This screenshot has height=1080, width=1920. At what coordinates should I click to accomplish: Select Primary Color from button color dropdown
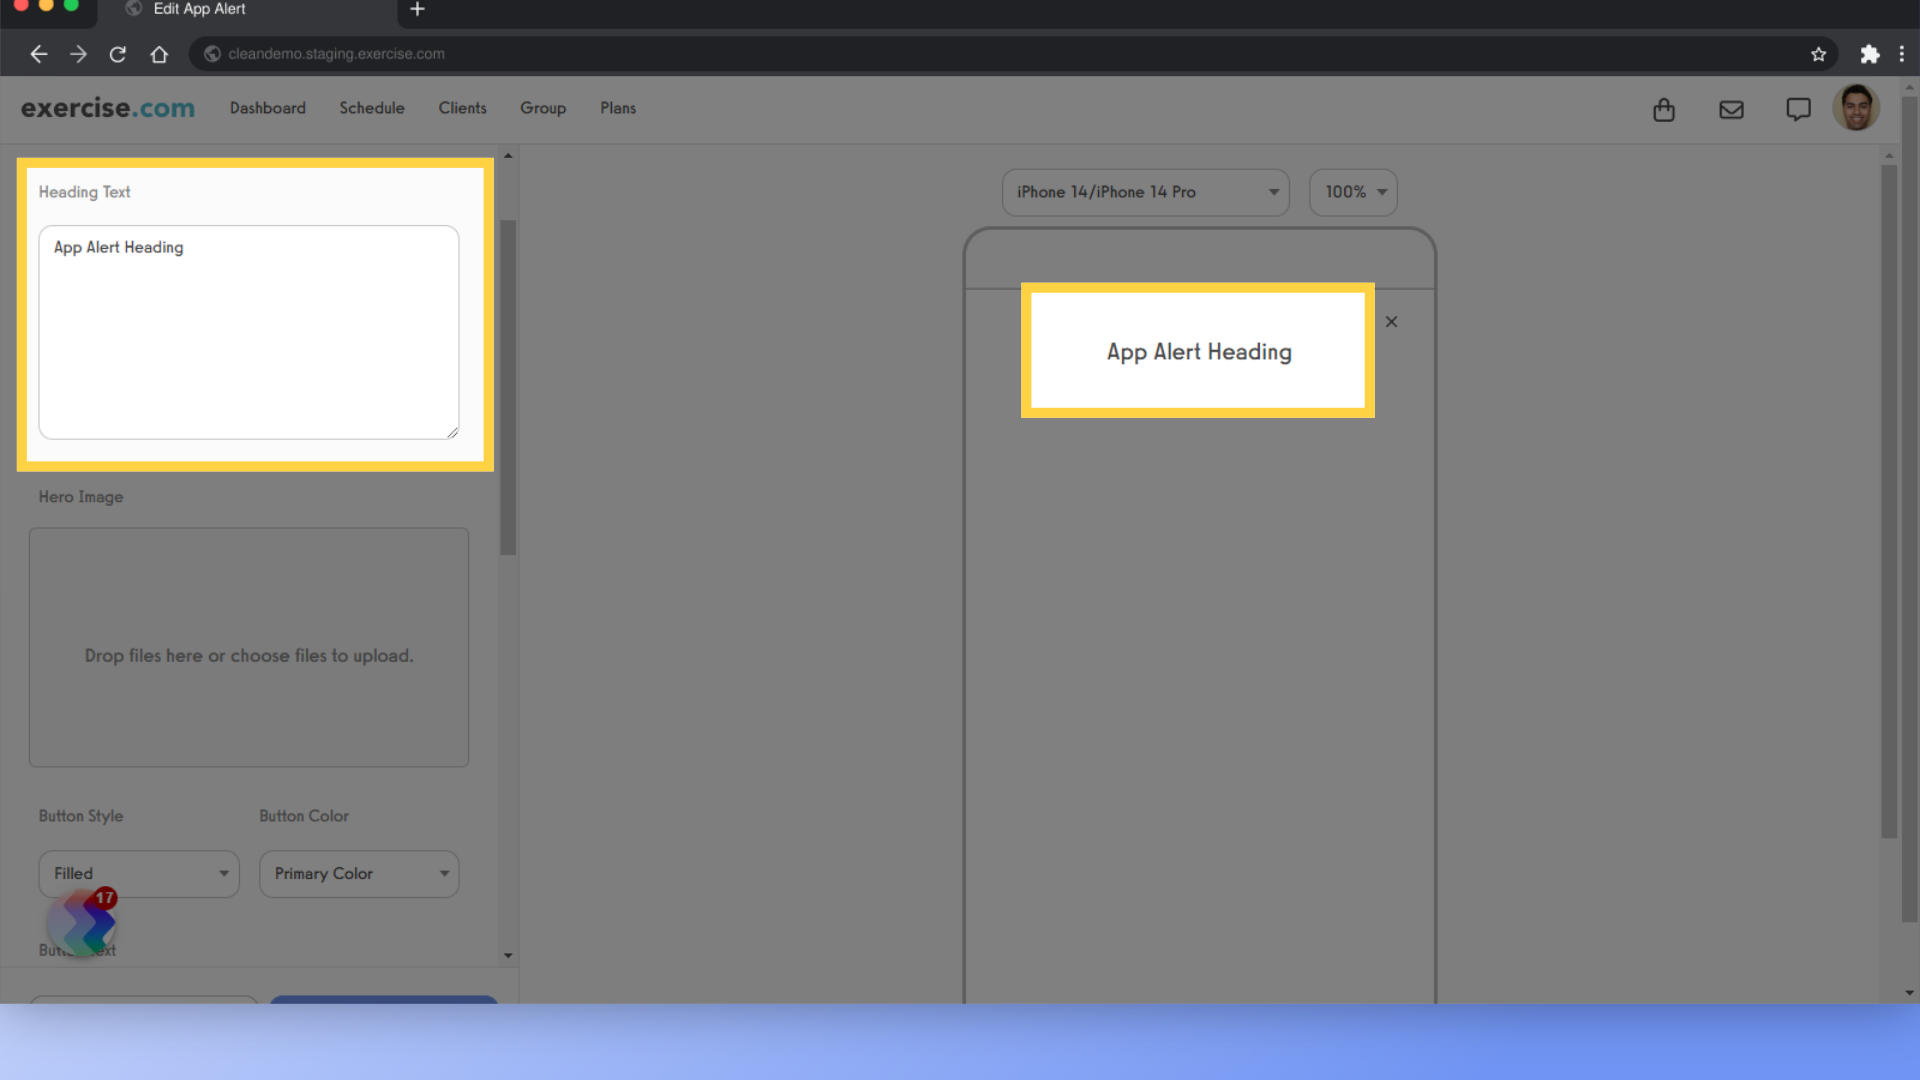(x=359, y=873)
